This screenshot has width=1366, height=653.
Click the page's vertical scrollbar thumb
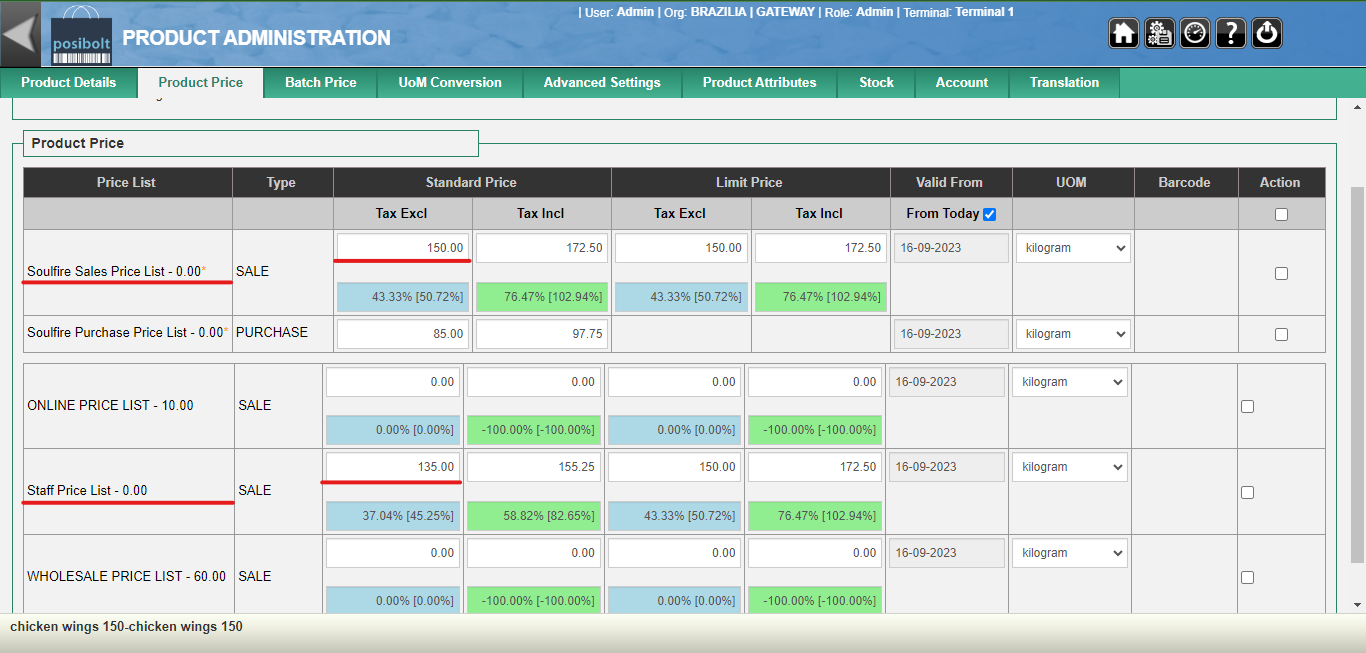click(x=1357, y=374)
